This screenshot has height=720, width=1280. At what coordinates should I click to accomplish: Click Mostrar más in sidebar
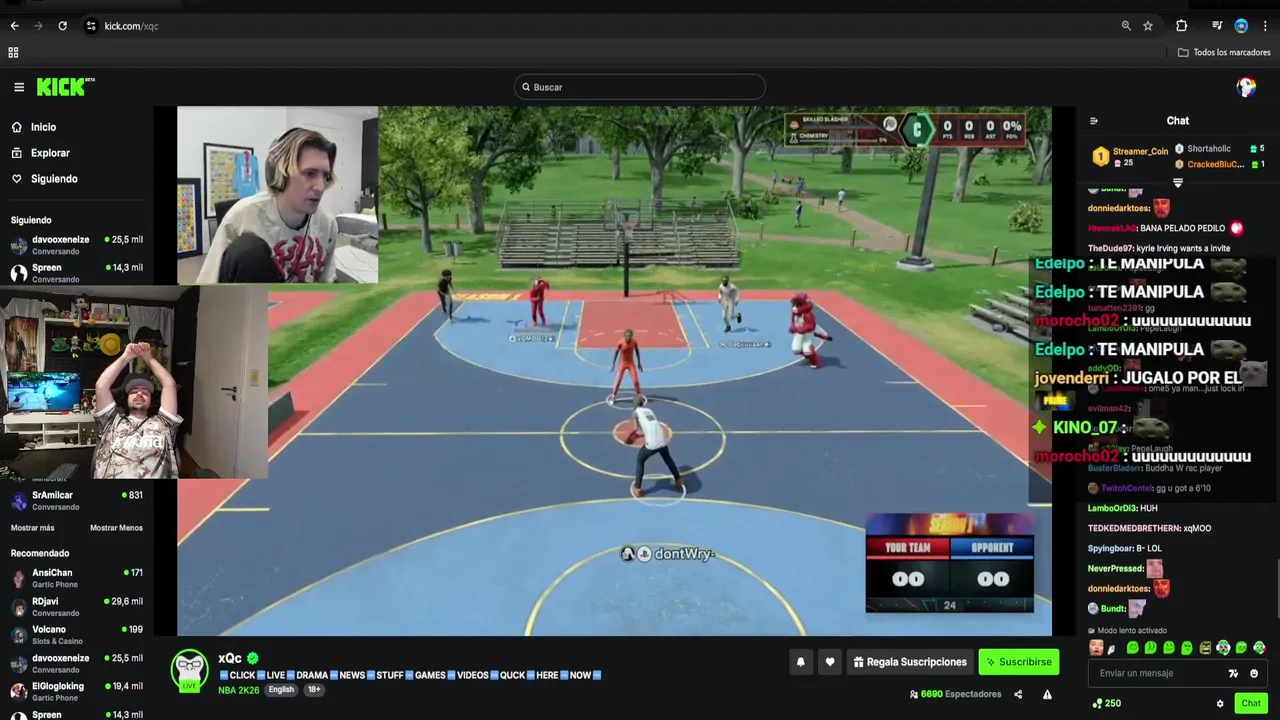(33, 528)
